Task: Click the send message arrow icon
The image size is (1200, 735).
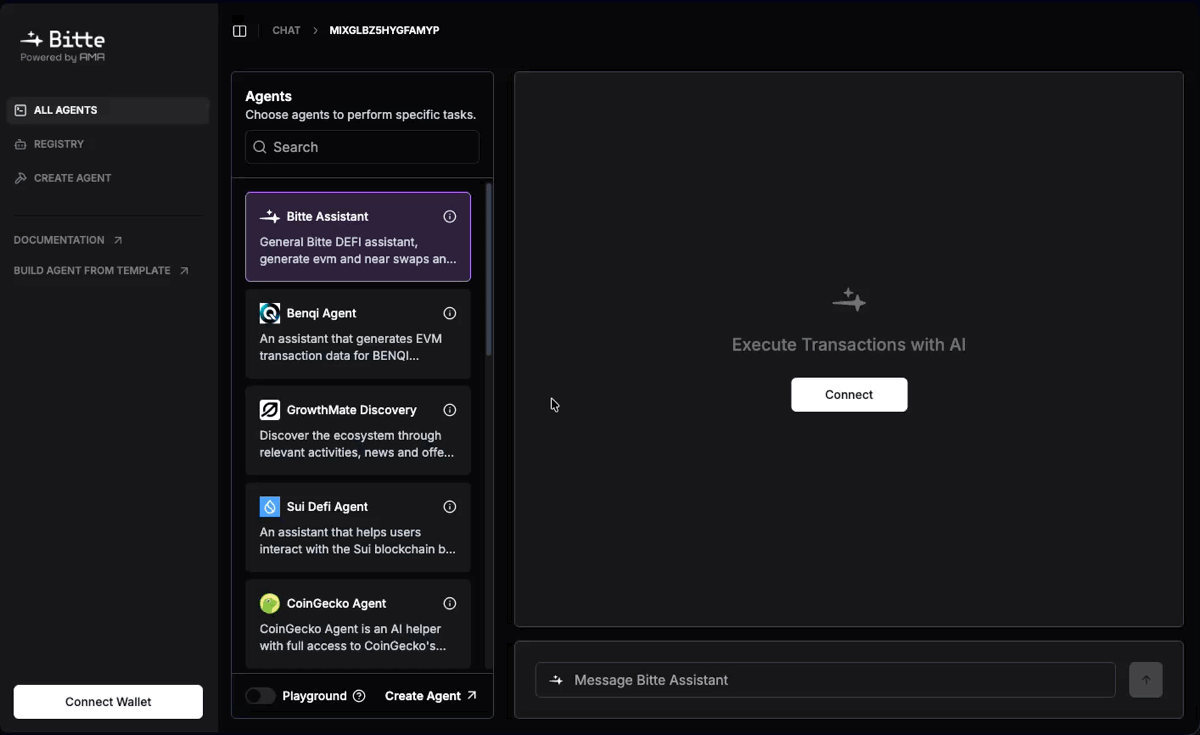Action: [x=1145, y=679]
